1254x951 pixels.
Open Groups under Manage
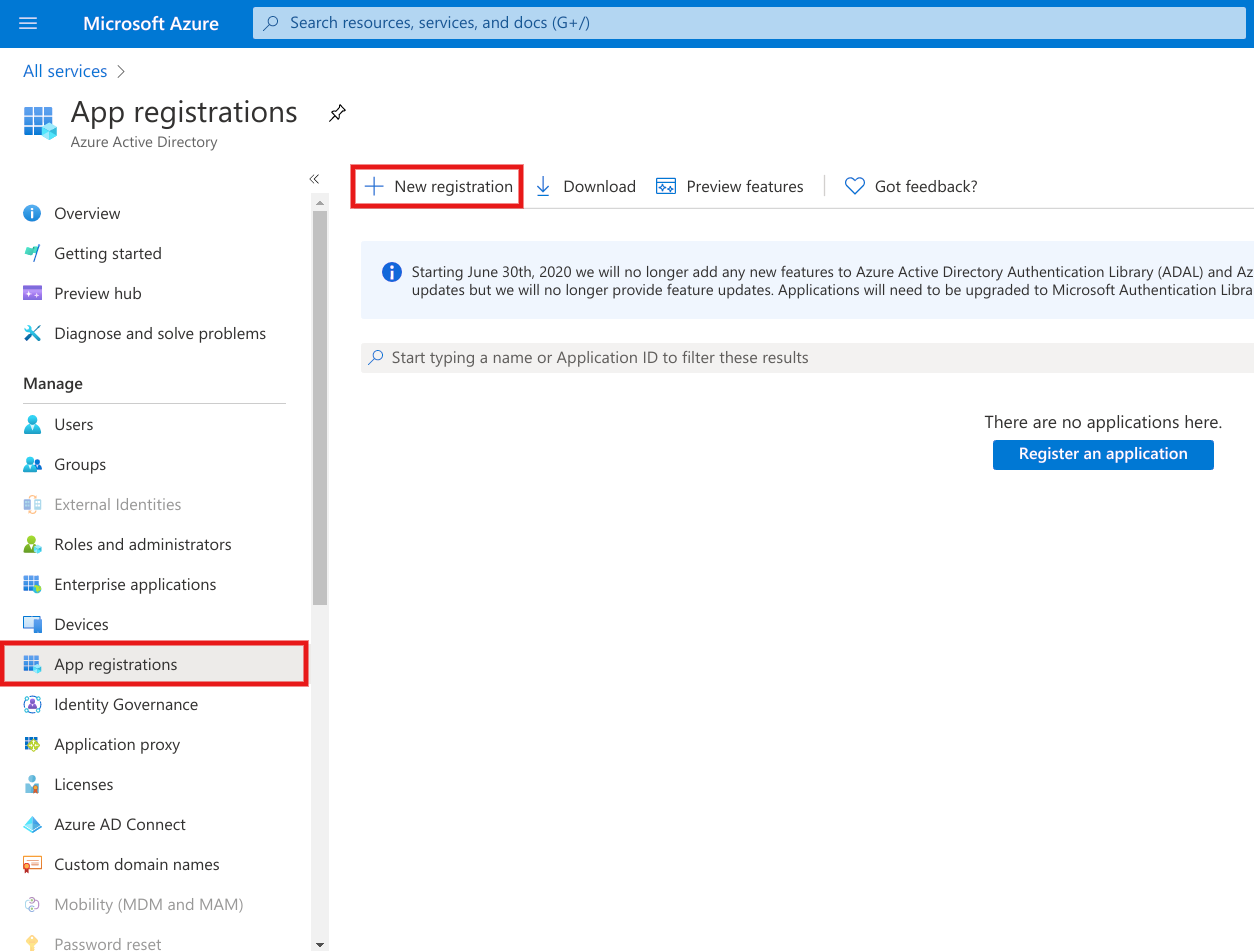(80, 464)
